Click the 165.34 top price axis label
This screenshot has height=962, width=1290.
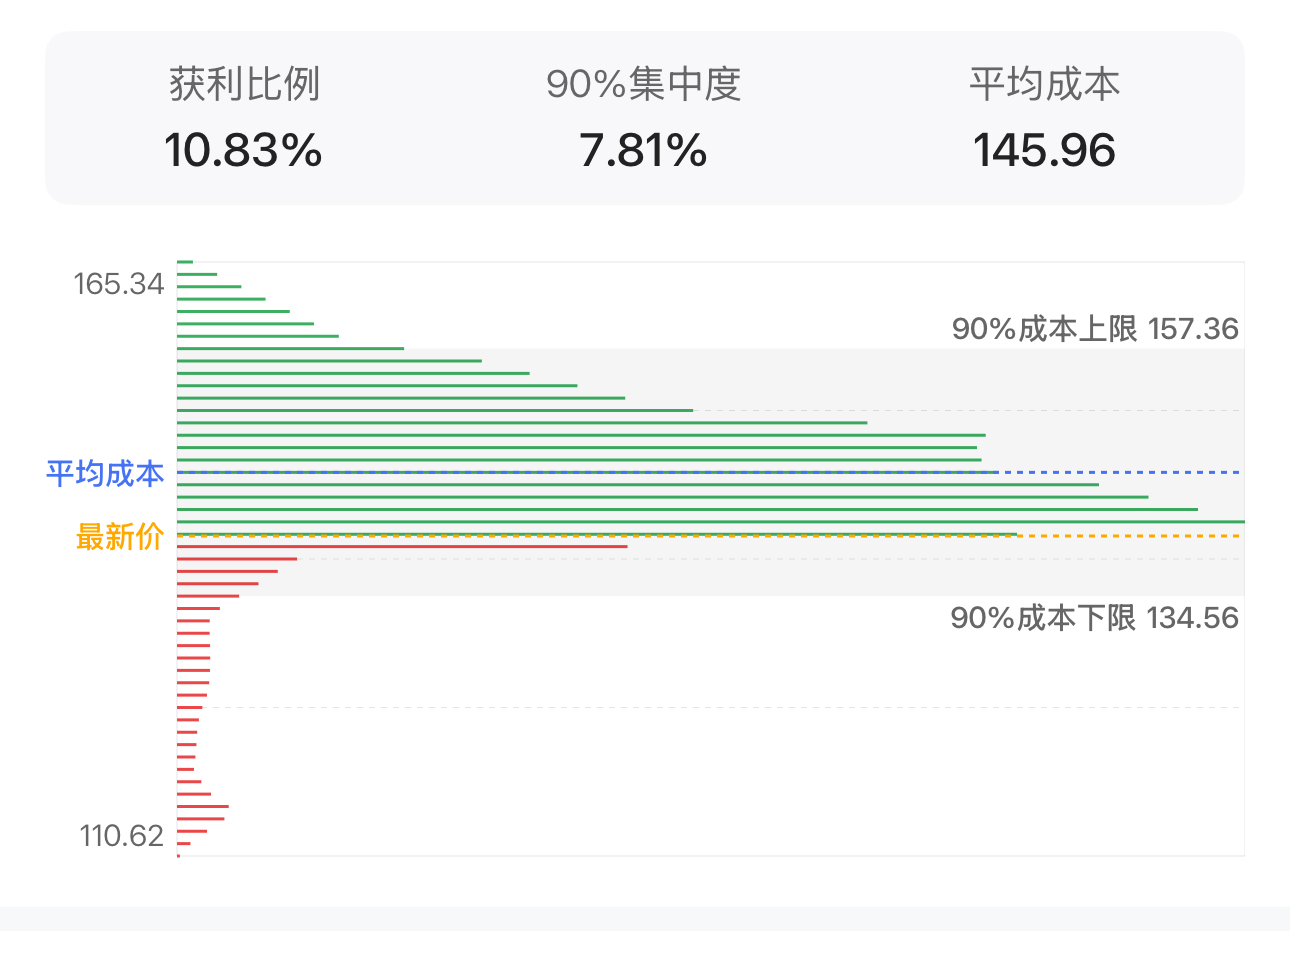(119, 284)
